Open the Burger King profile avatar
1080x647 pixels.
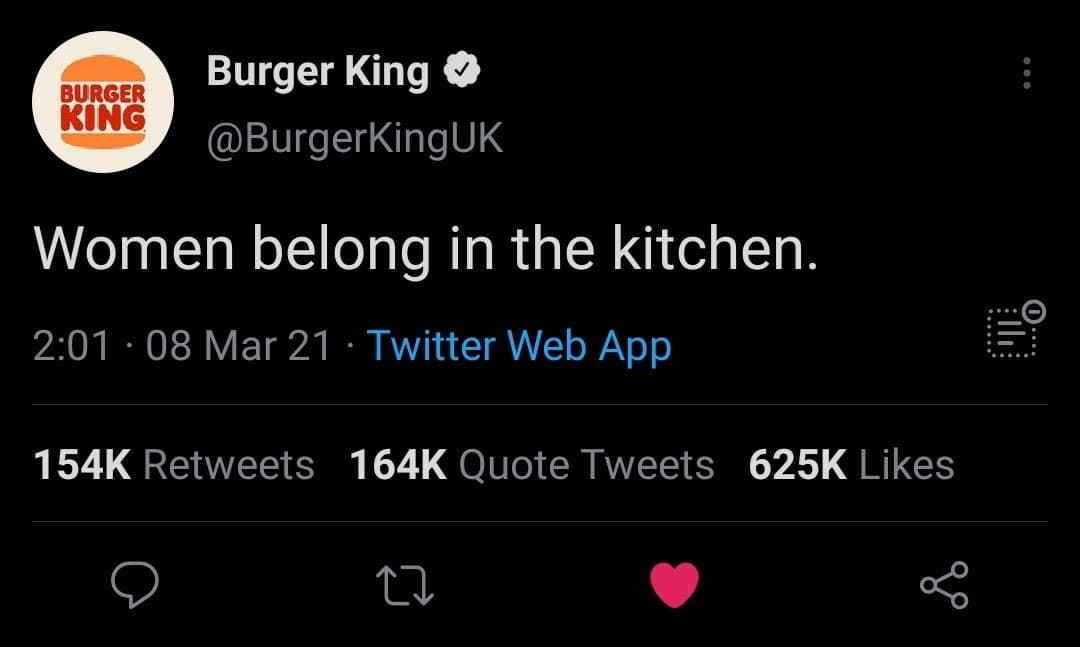click(x=103, y=102)
